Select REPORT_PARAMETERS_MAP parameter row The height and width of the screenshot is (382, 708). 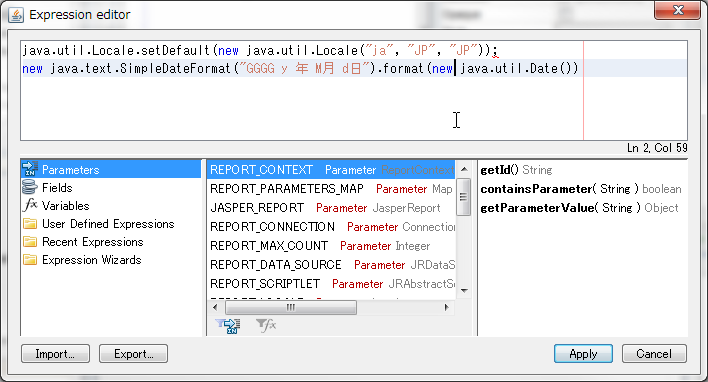331,189
